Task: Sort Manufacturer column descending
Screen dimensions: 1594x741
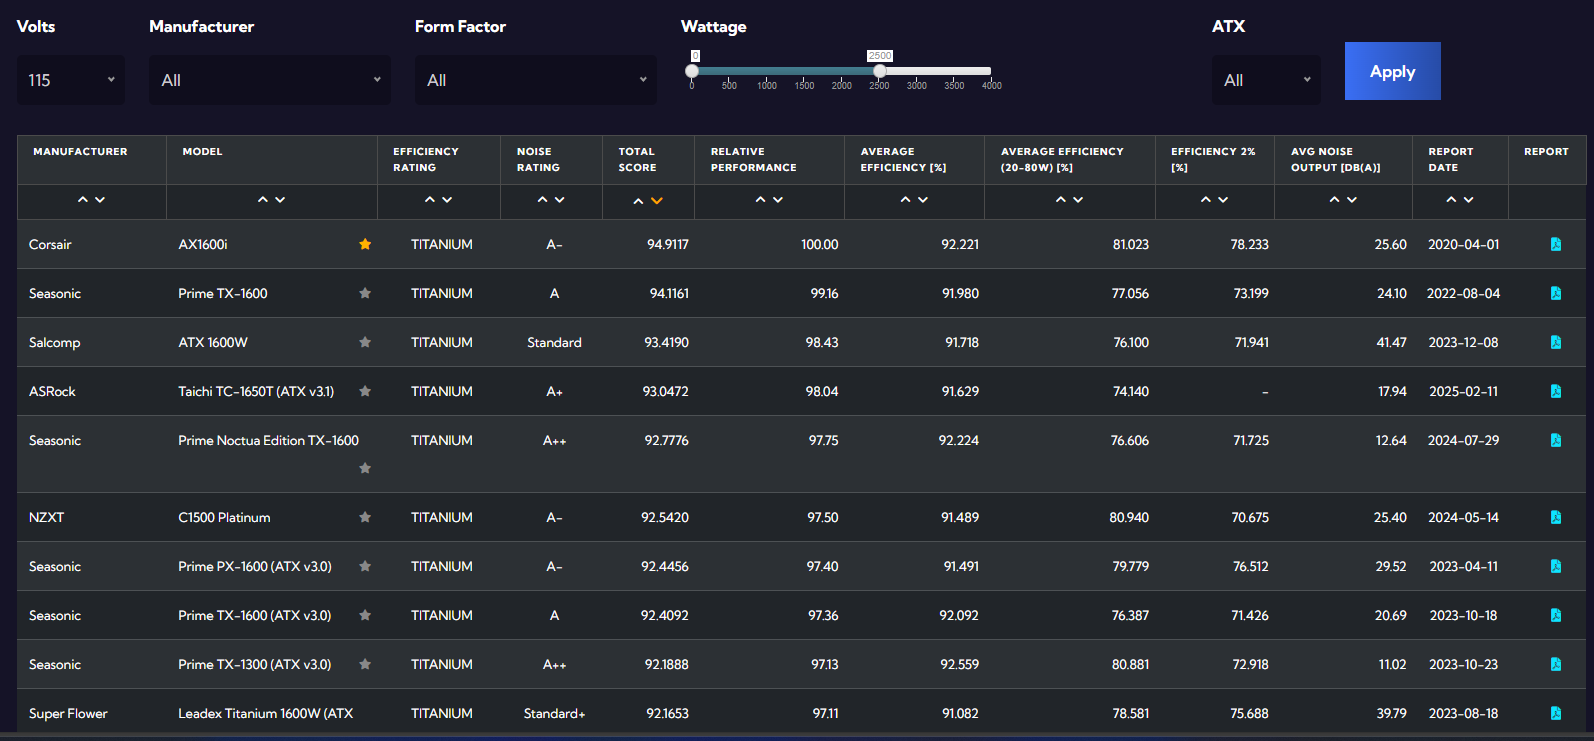Action: (x=100, y=200)
